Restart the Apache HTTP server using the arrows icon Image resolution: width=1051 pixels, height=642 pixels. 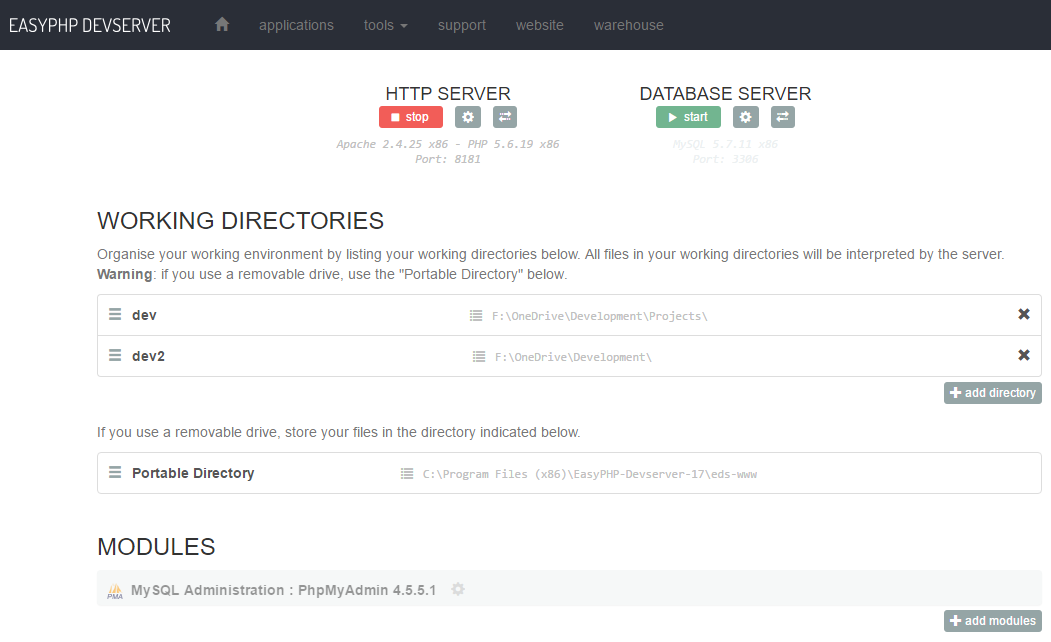pos(504,117)
